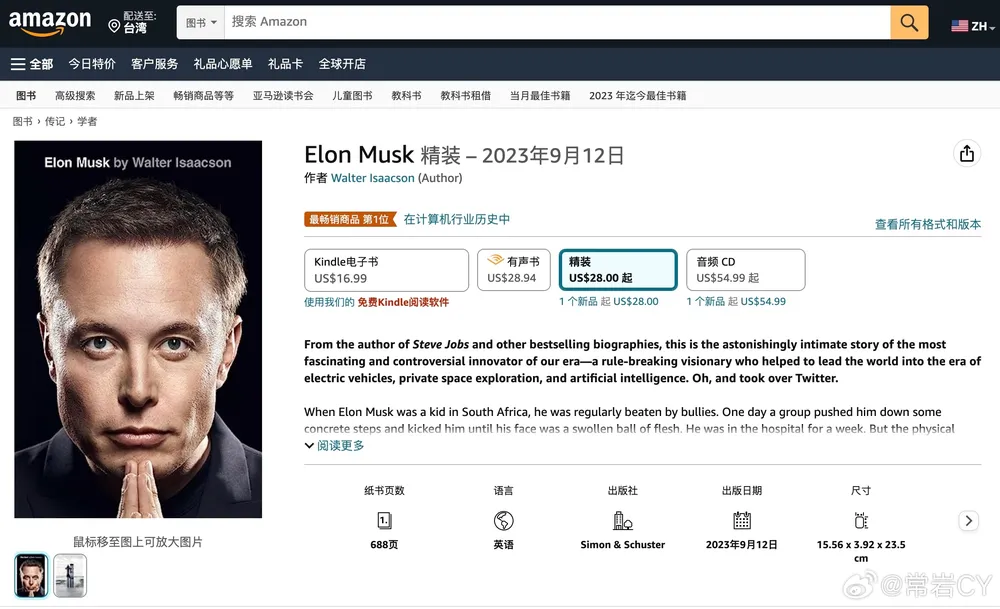
Task: Click the second book image thumbnail
Action: (x=70, y=575)
